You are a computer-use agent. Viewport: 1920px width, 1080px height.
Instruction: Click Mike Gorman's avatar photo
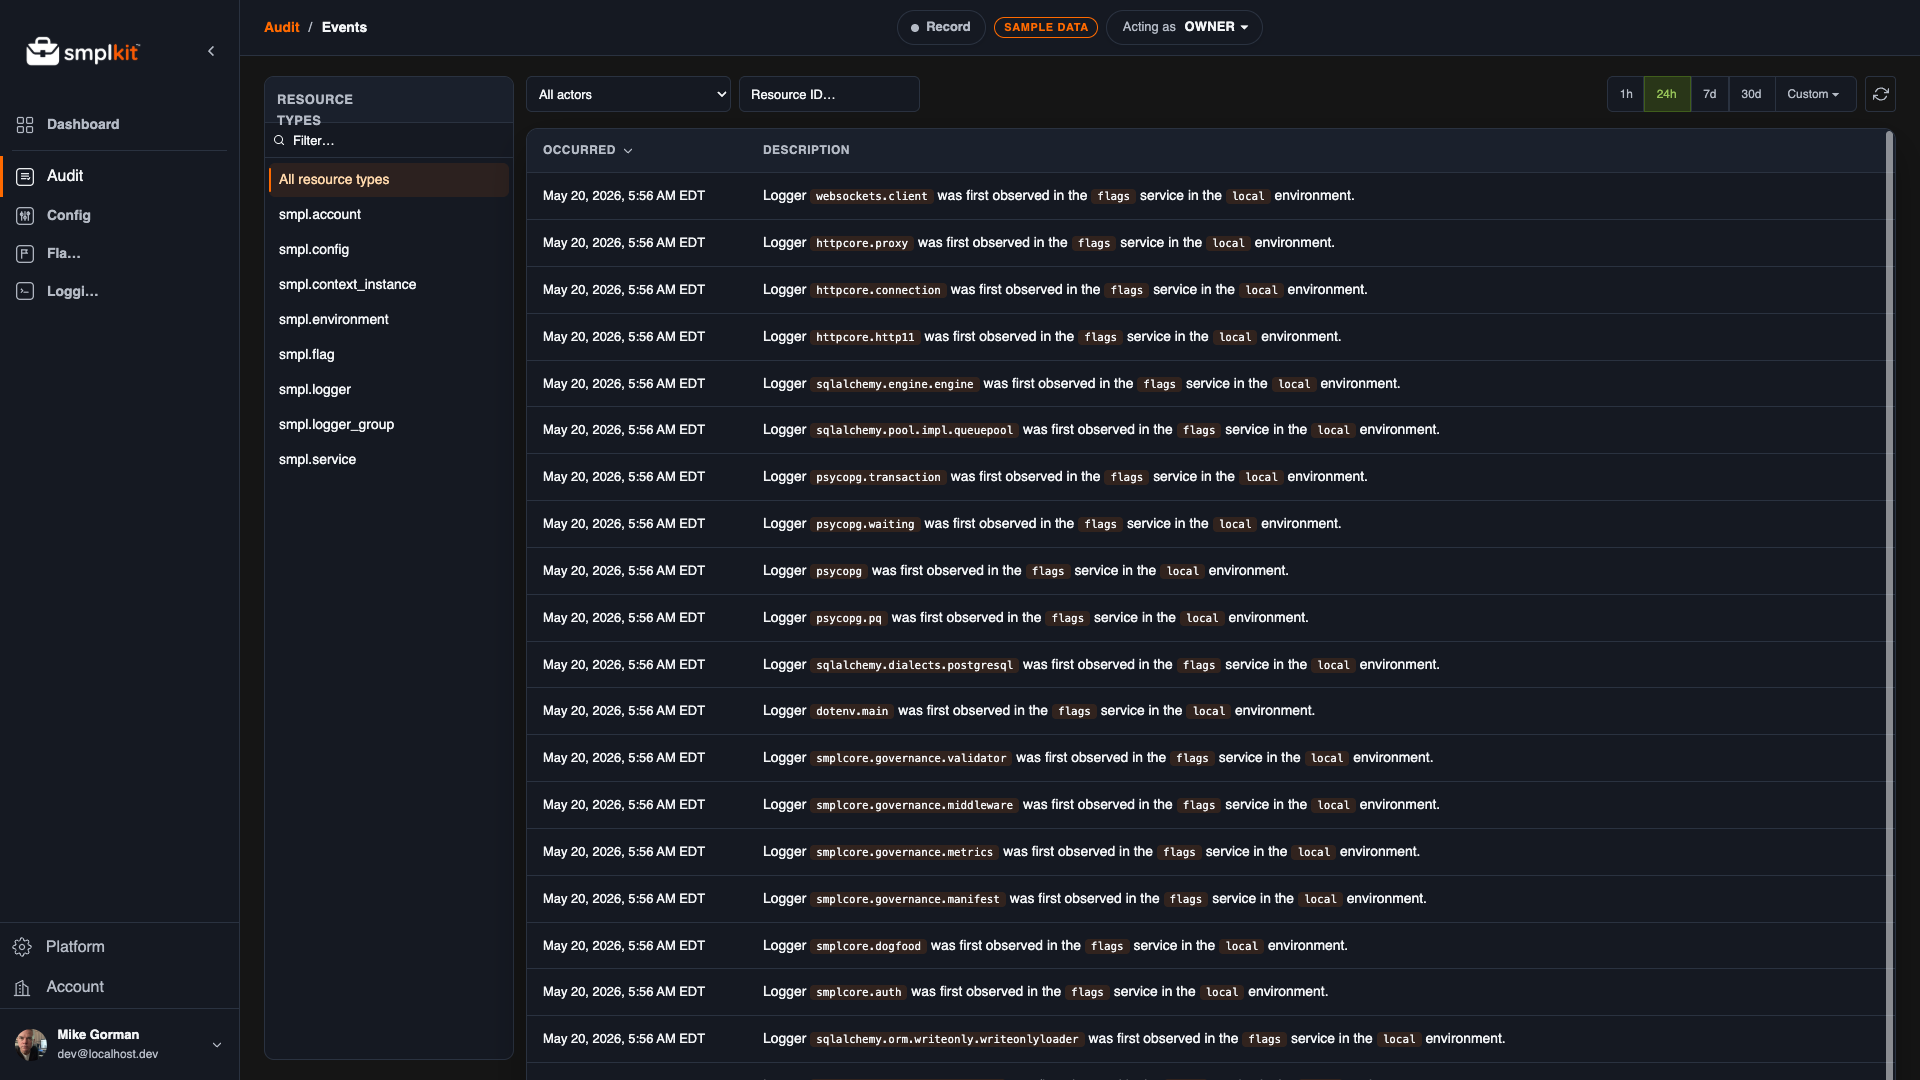[x=31, y=1044]
